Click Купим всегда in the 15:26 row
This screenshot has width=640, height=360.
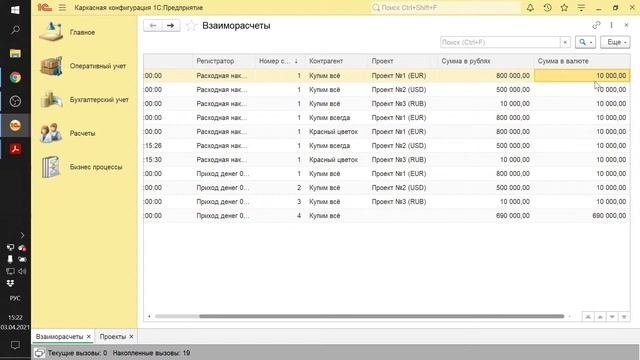(x=329, y=146)
